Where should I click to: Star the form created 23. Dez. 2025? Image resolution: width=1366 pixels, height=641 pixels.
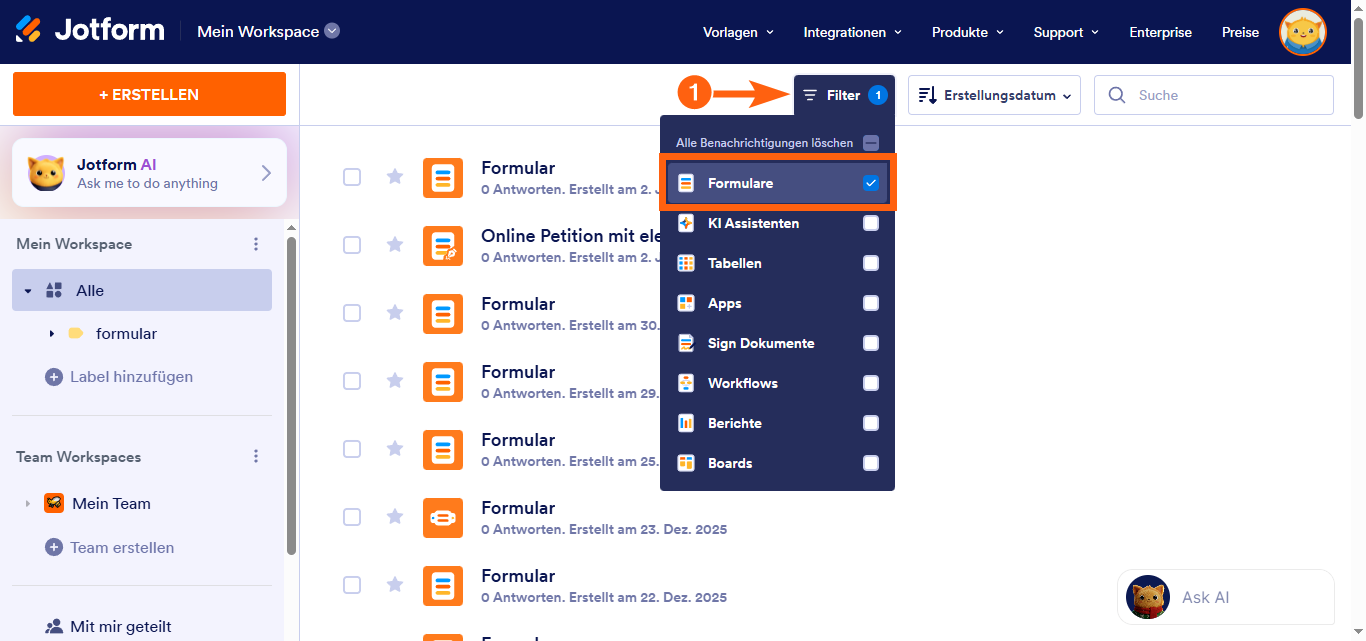pos(395,516)
